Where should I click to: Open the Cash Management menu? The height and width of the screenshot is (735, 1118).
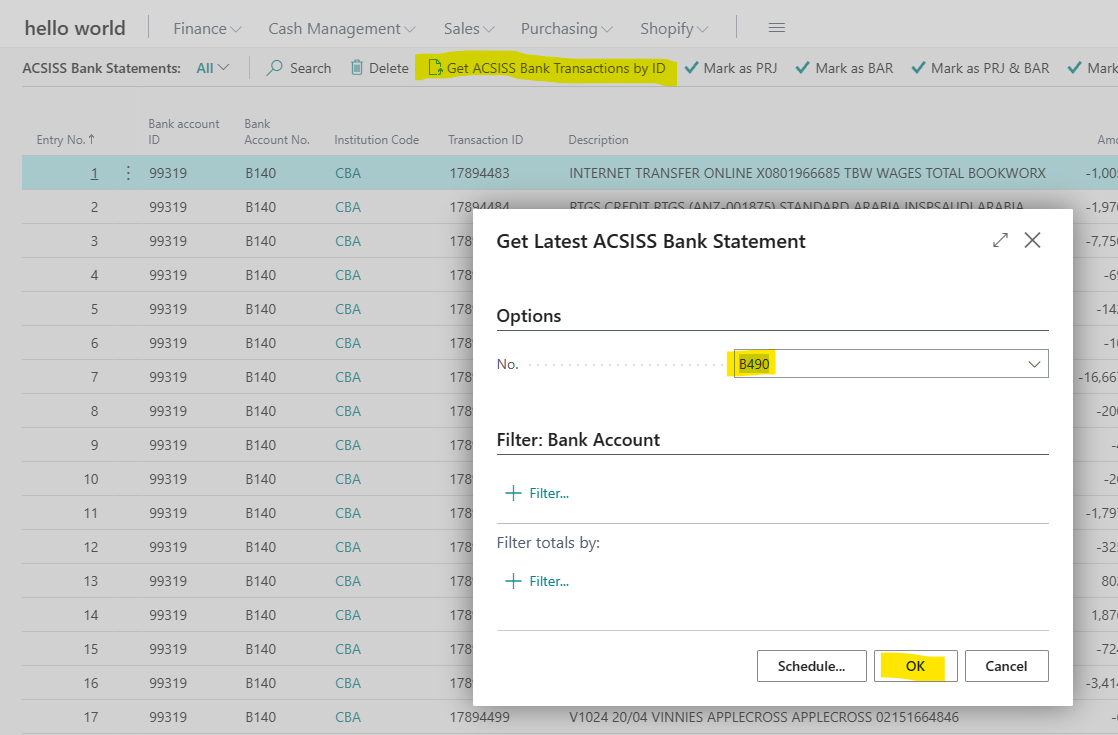point(341,29)
